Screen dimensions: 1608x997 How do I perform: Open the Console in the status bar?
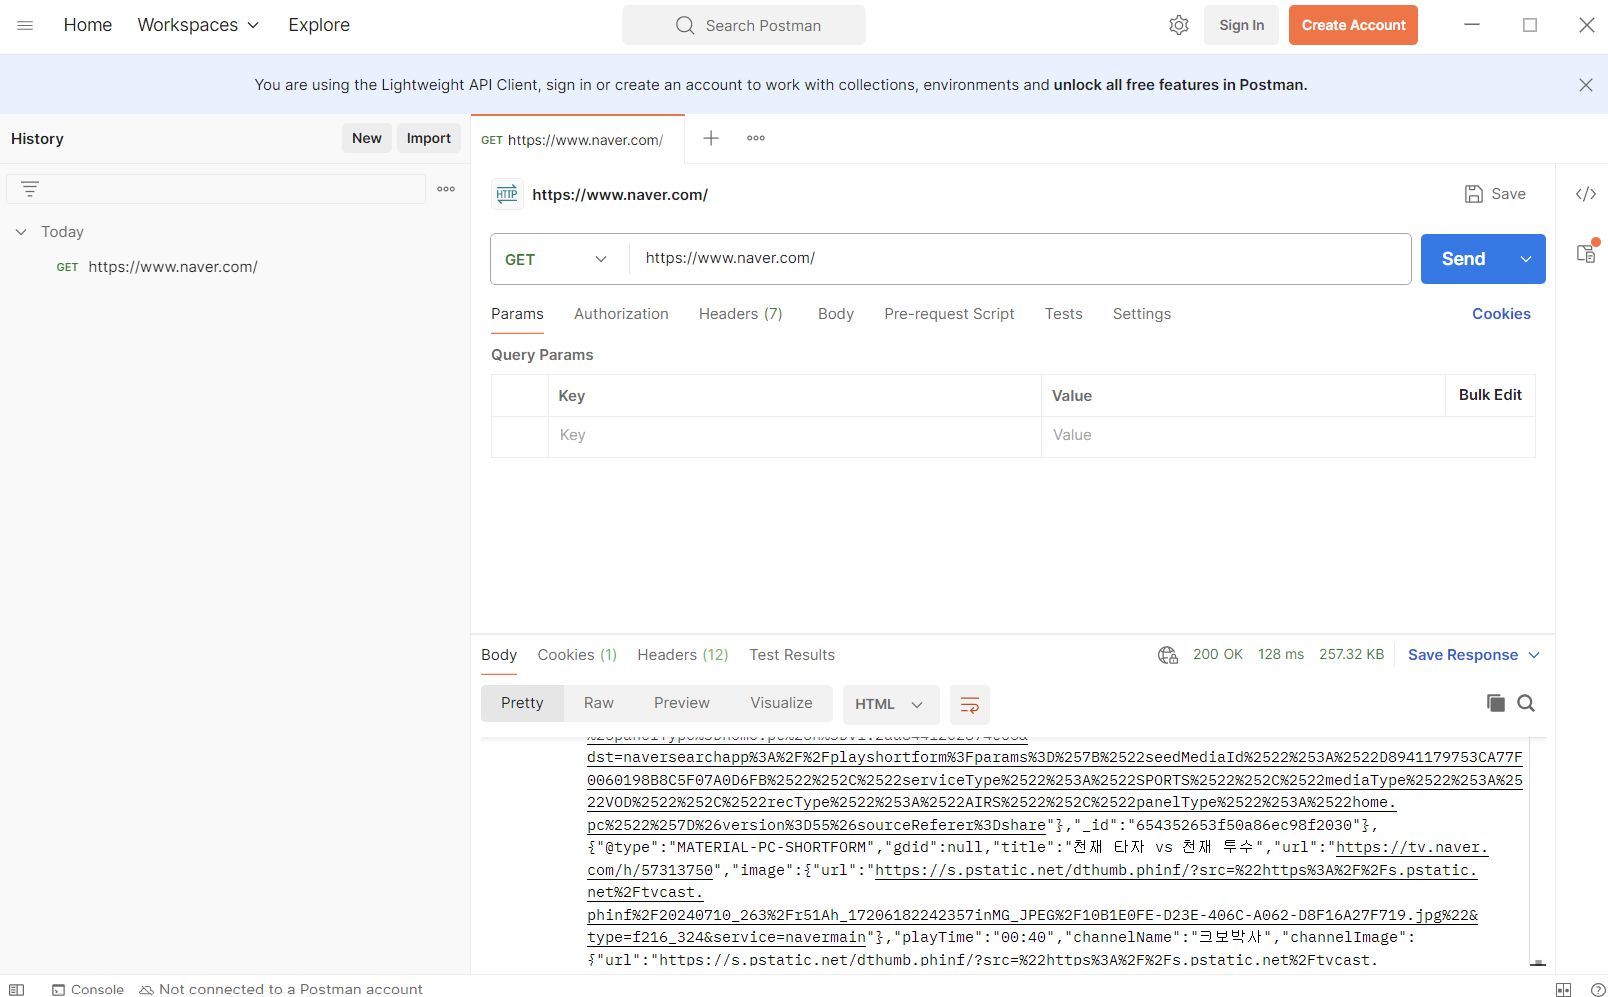point(88,989)
